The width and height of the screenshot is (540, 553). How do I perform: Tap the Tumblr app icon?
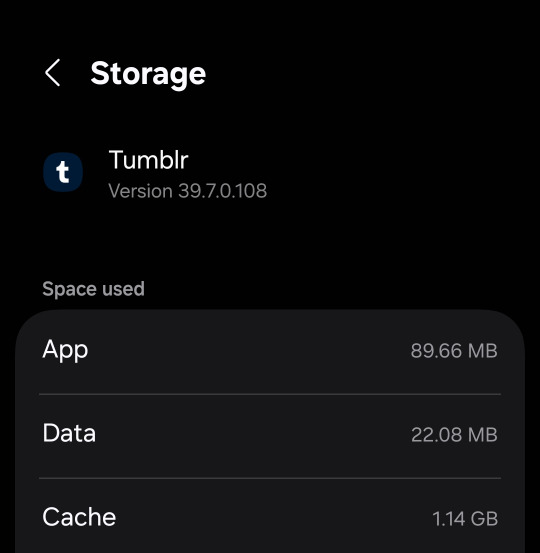point(63,172)
